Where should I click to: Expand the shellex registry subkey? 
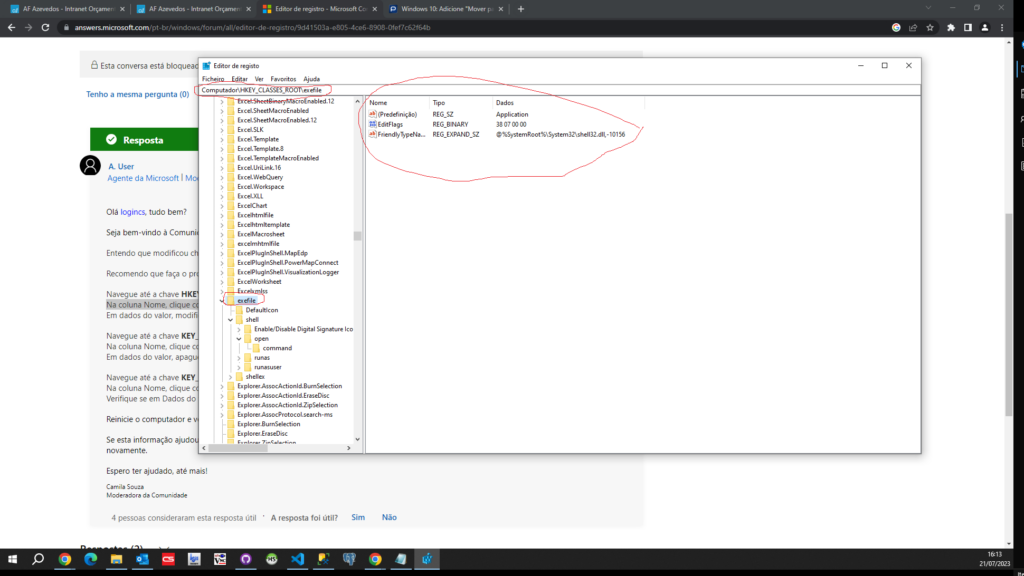pos(230,377)
